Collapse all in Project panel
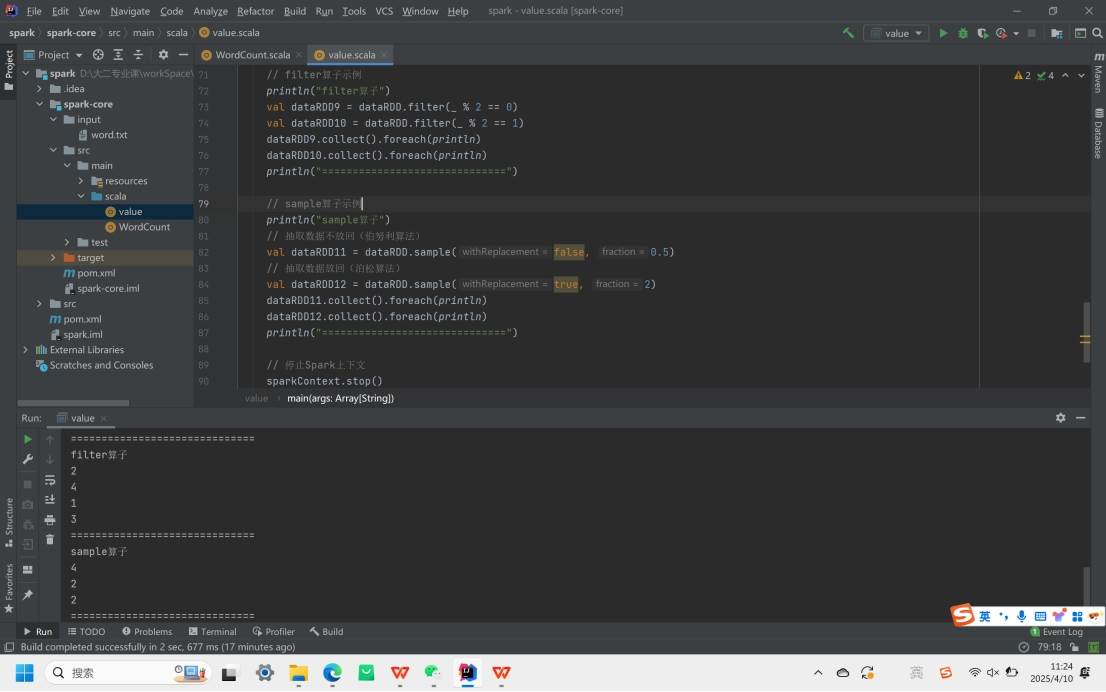Viewport: 1106px width, 692px height. 138,54
